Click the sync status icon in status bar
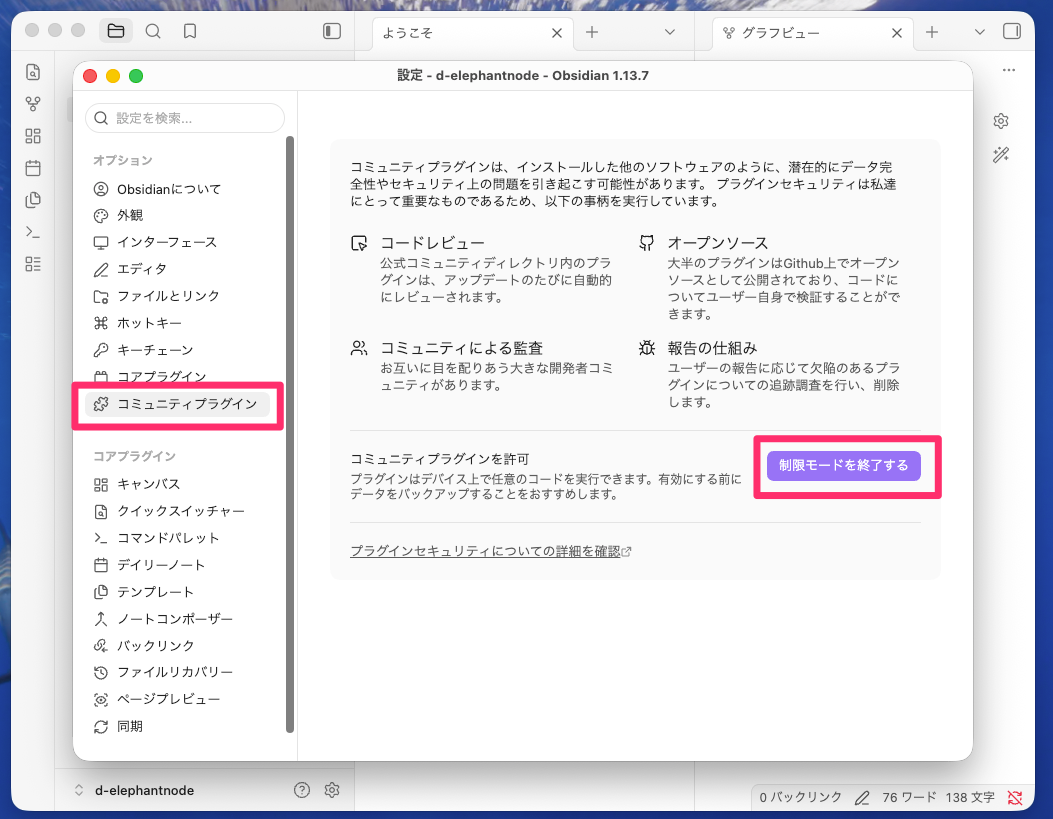This screenshot has height=819, width=1053. 1015,798
